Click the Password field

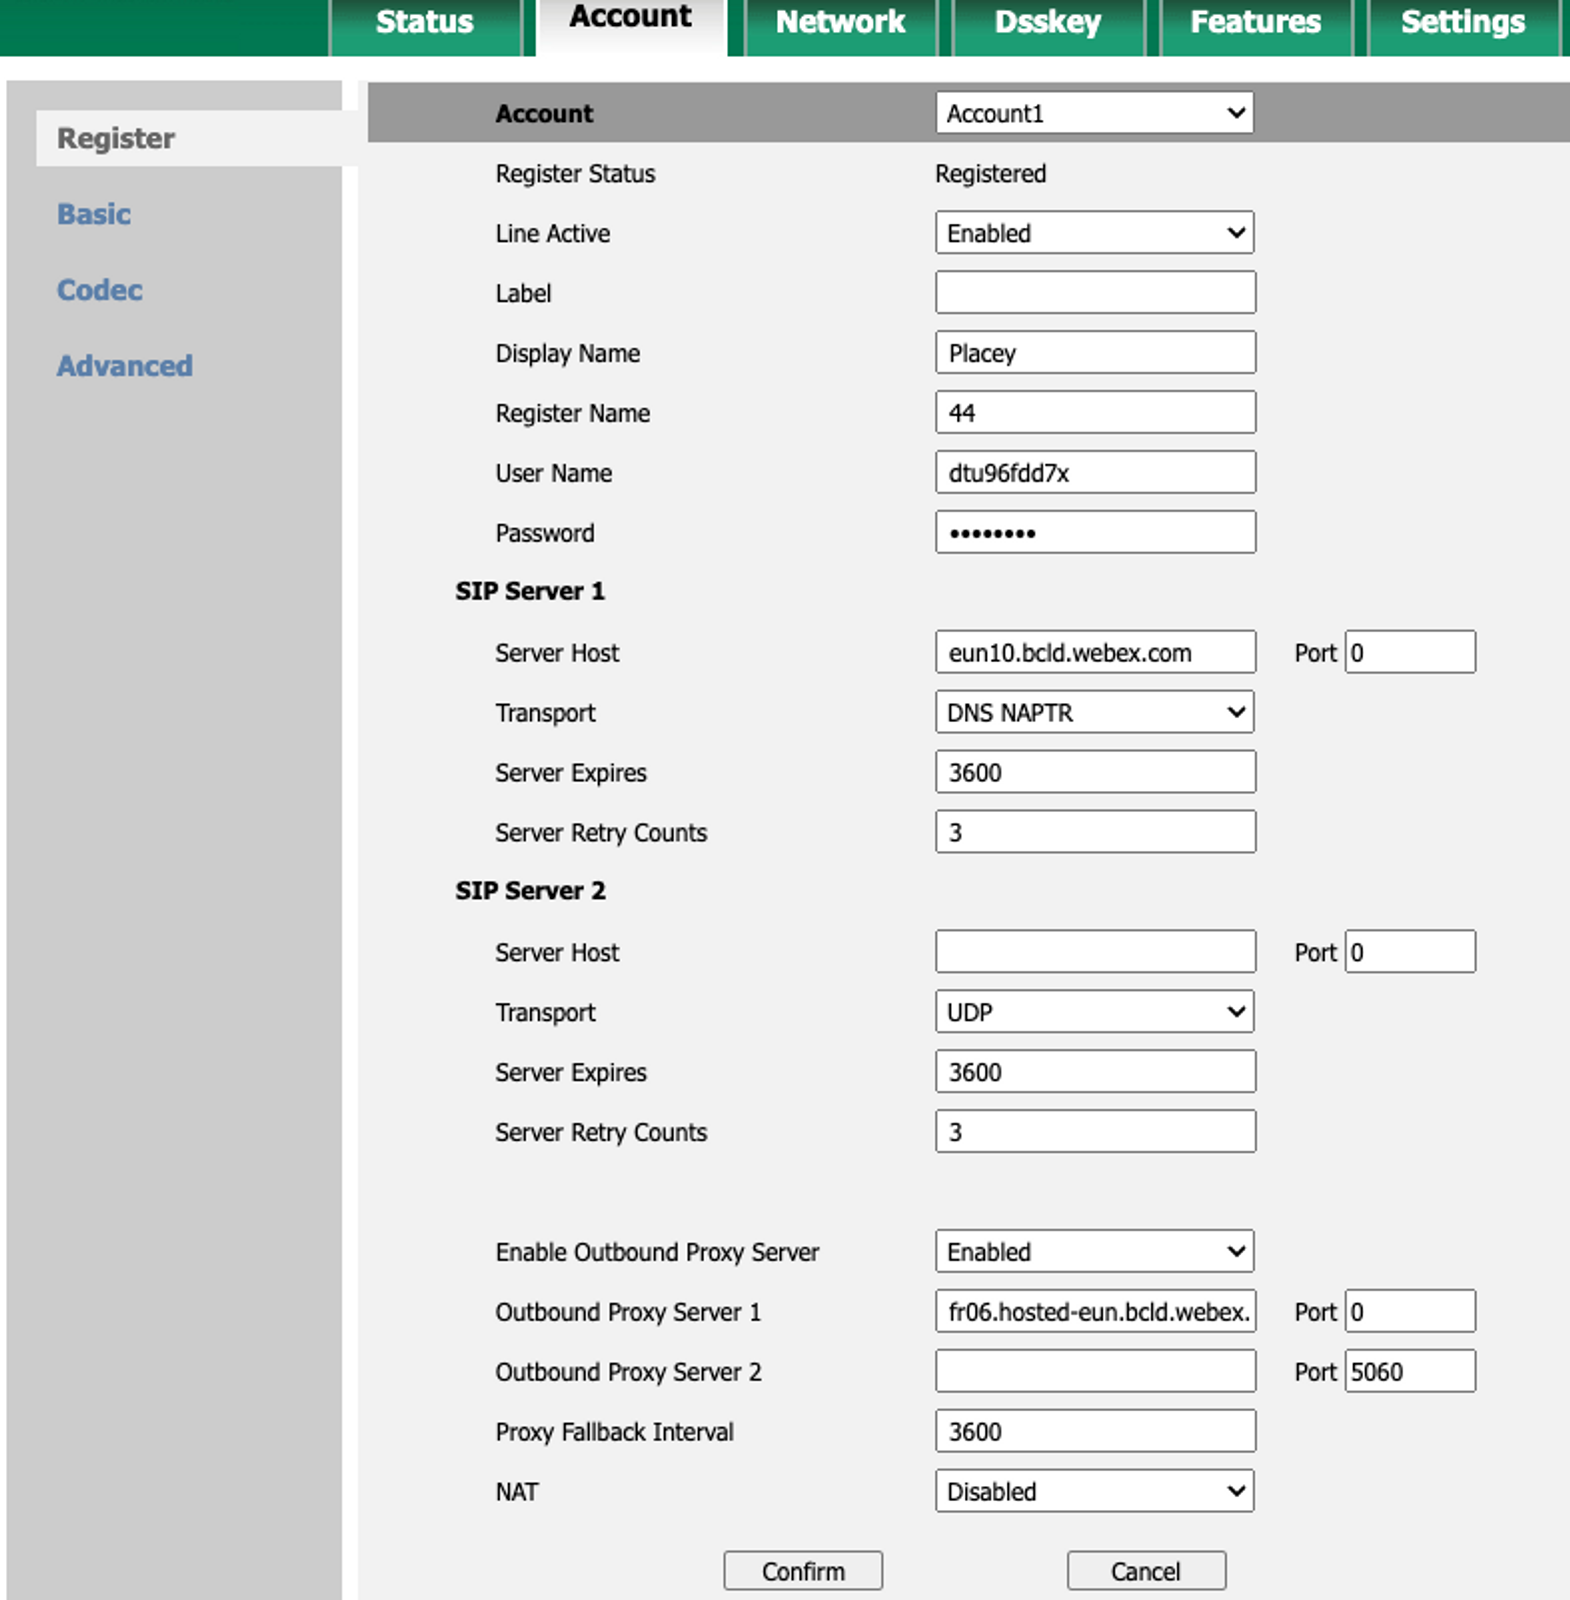coord(1096,533)
